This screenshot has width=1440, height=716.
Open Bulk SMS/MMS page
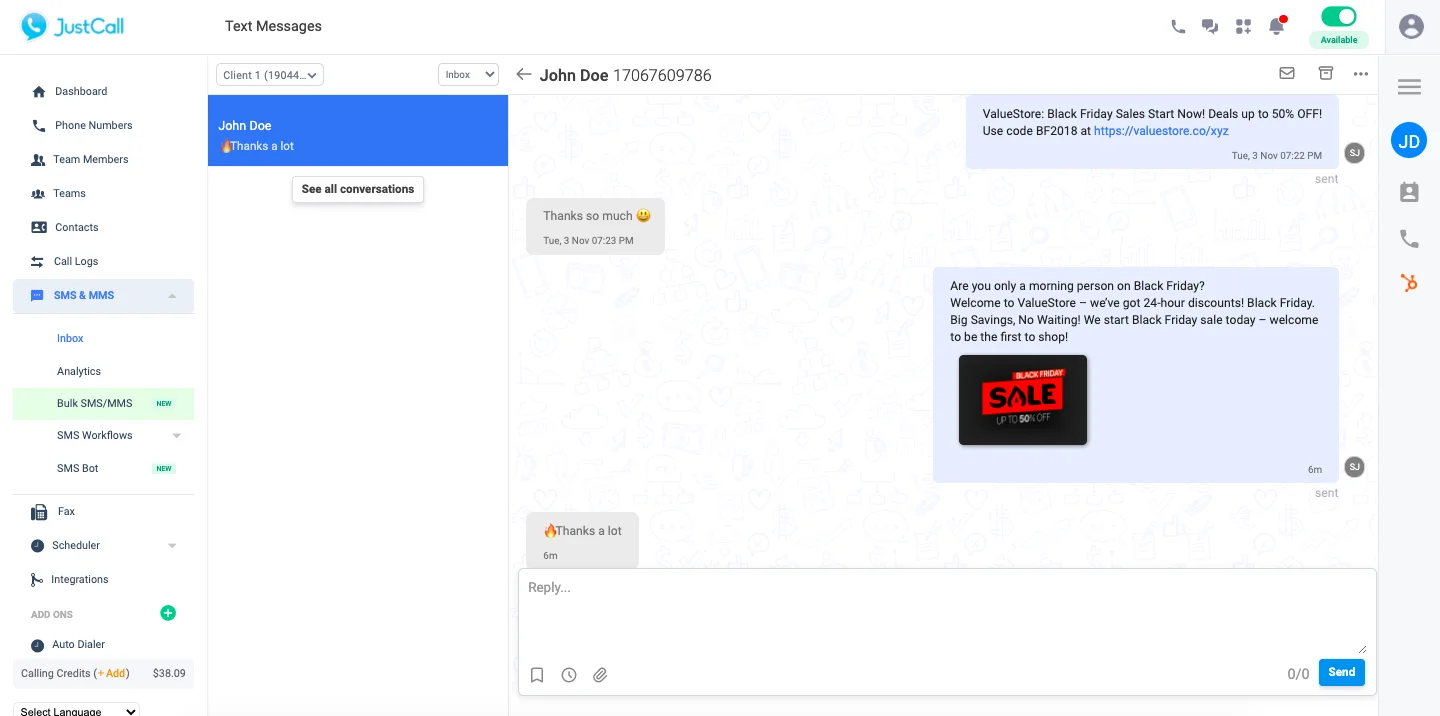(x=103, y=403)
